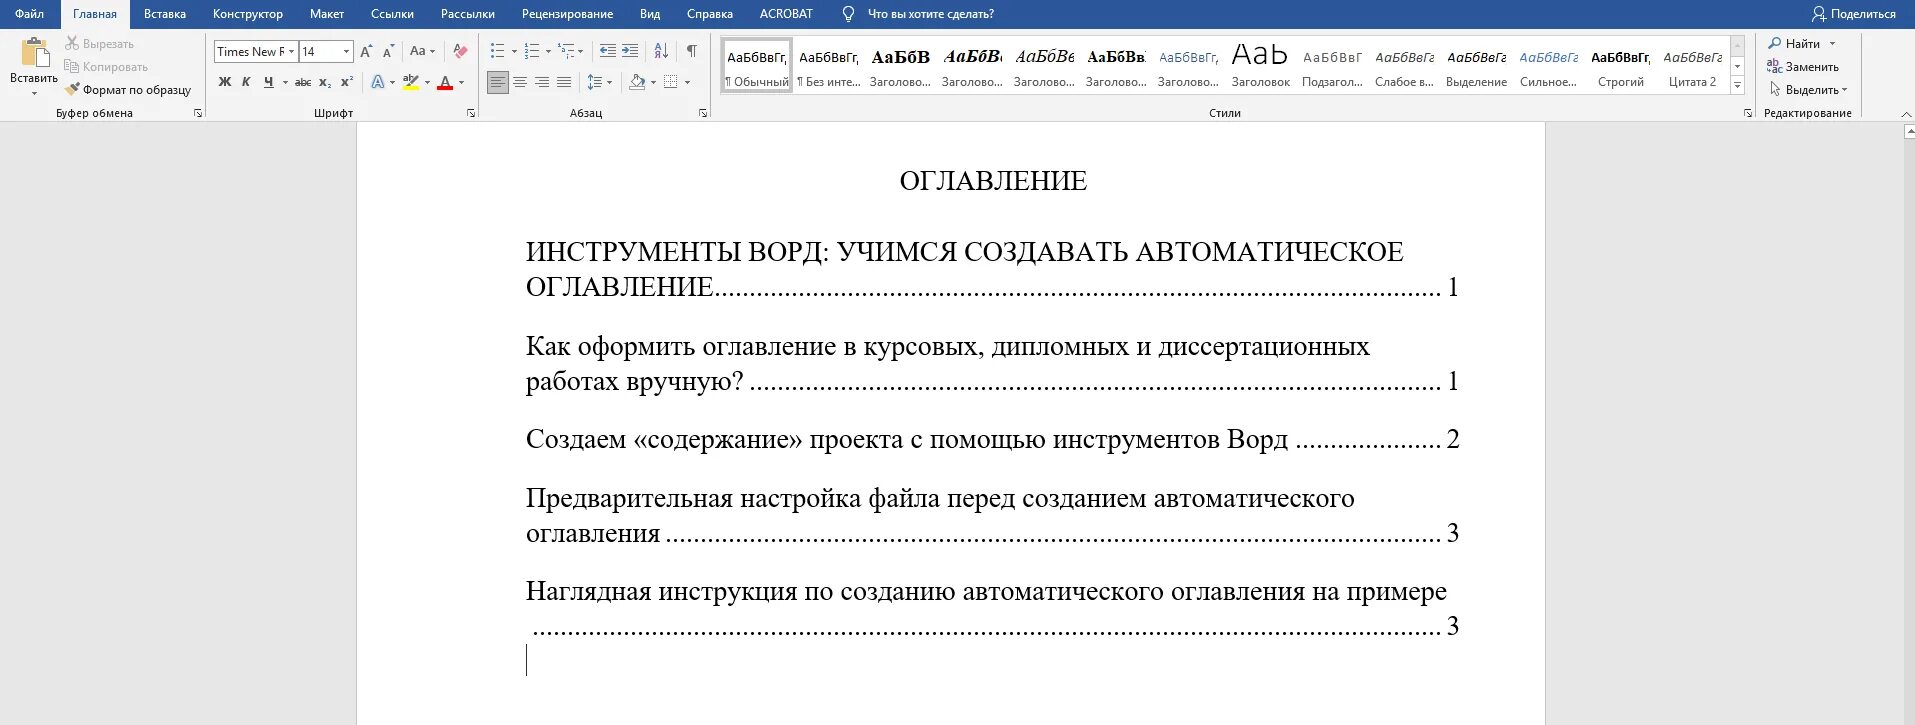
Task: Switch to the Ссылки tab
Action: click(x=392, y=14)
